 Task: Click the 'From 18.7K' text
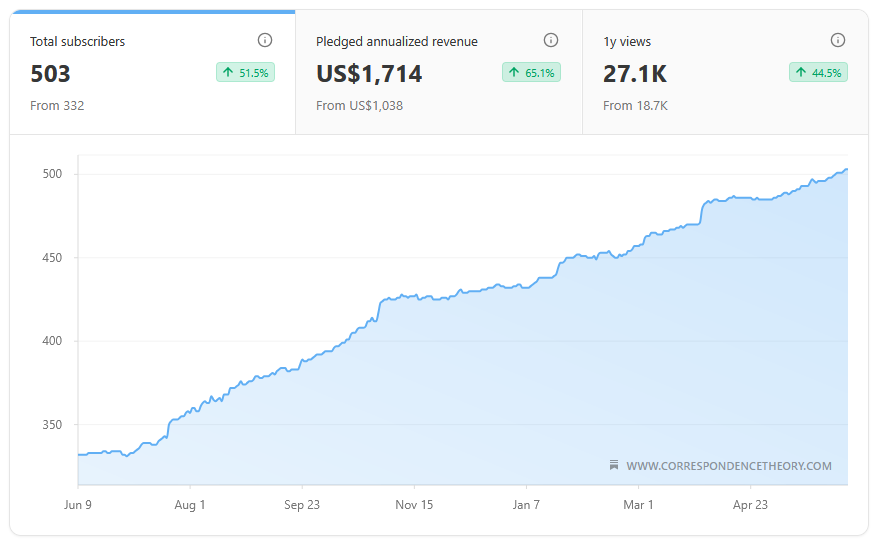[x=635, y=106]
